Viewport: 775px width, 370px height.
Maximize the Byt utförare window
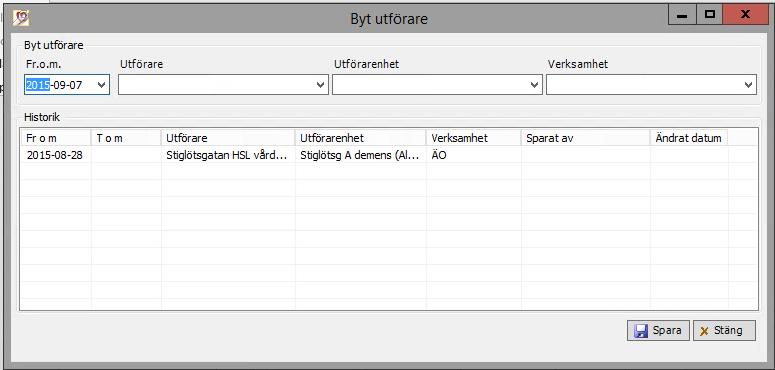tap(709, 15)
